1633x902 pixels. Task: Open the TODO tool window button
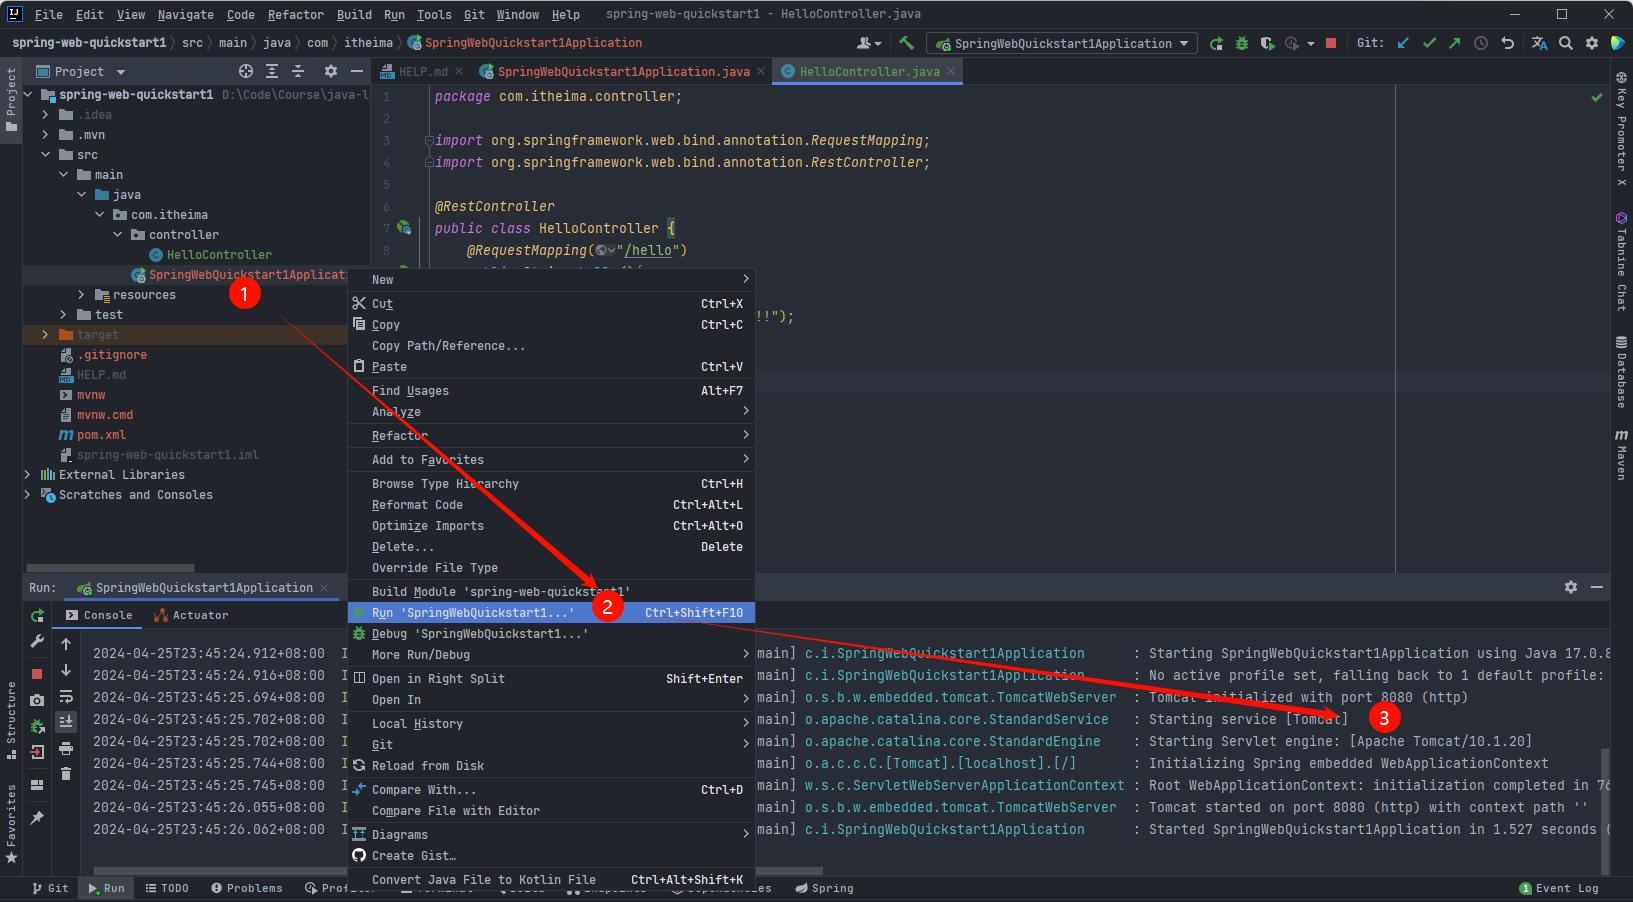tap(167, 888)
